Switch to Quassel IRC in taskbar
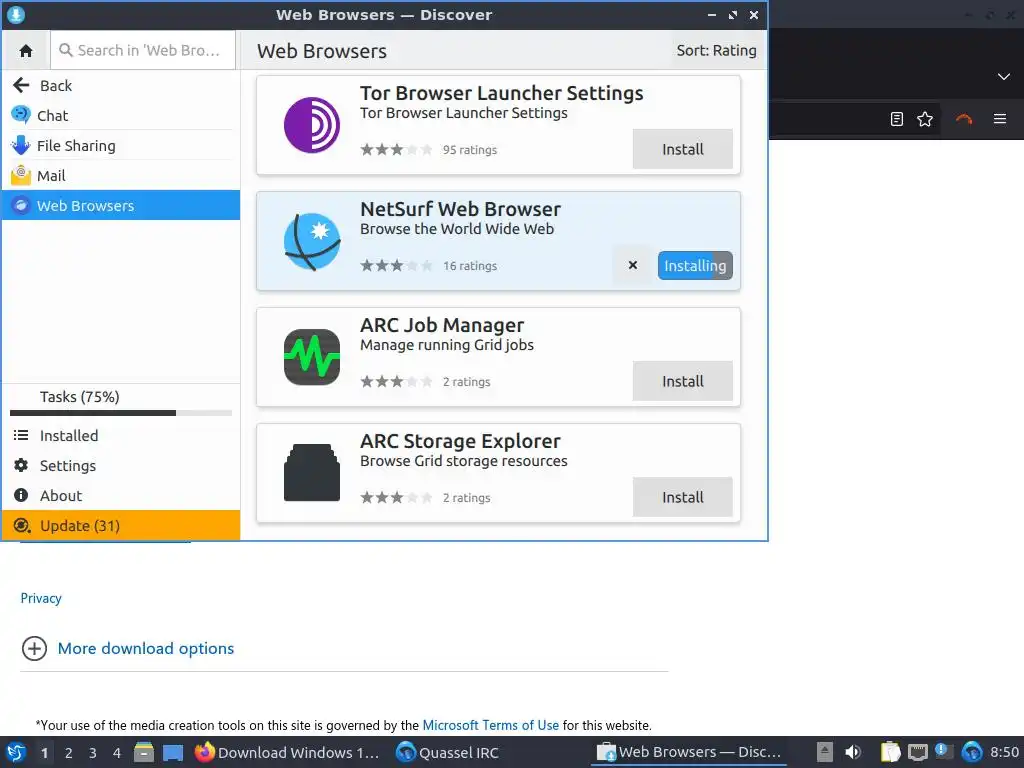Viewport: 1024px width, 768px height. (448, 752)
